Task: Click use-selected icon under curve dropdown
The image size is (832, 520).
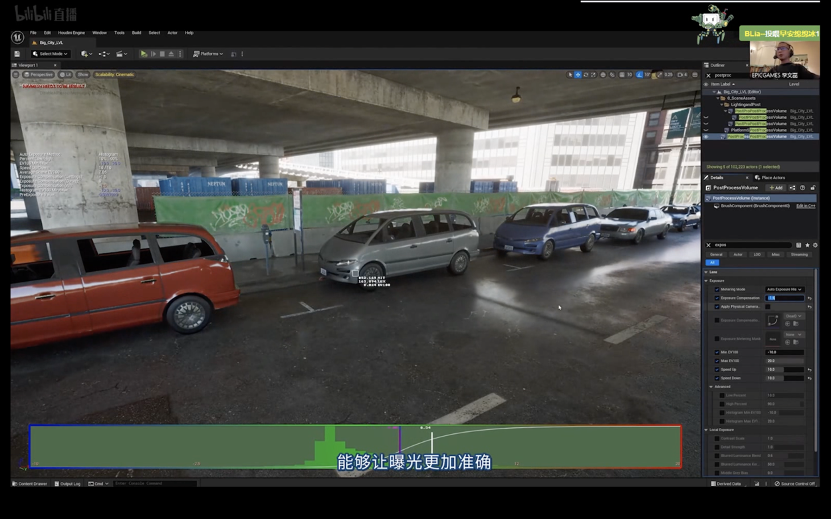Action: tap(788, 324)
